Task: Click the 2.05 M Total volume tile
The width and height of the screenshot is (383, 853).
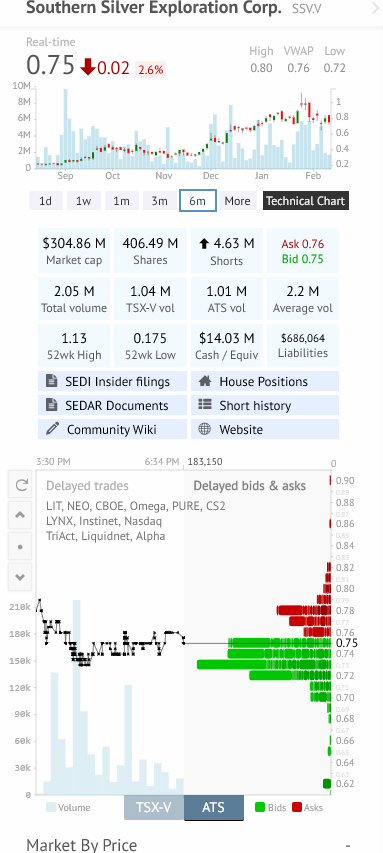Action: (x=74, y=299)
